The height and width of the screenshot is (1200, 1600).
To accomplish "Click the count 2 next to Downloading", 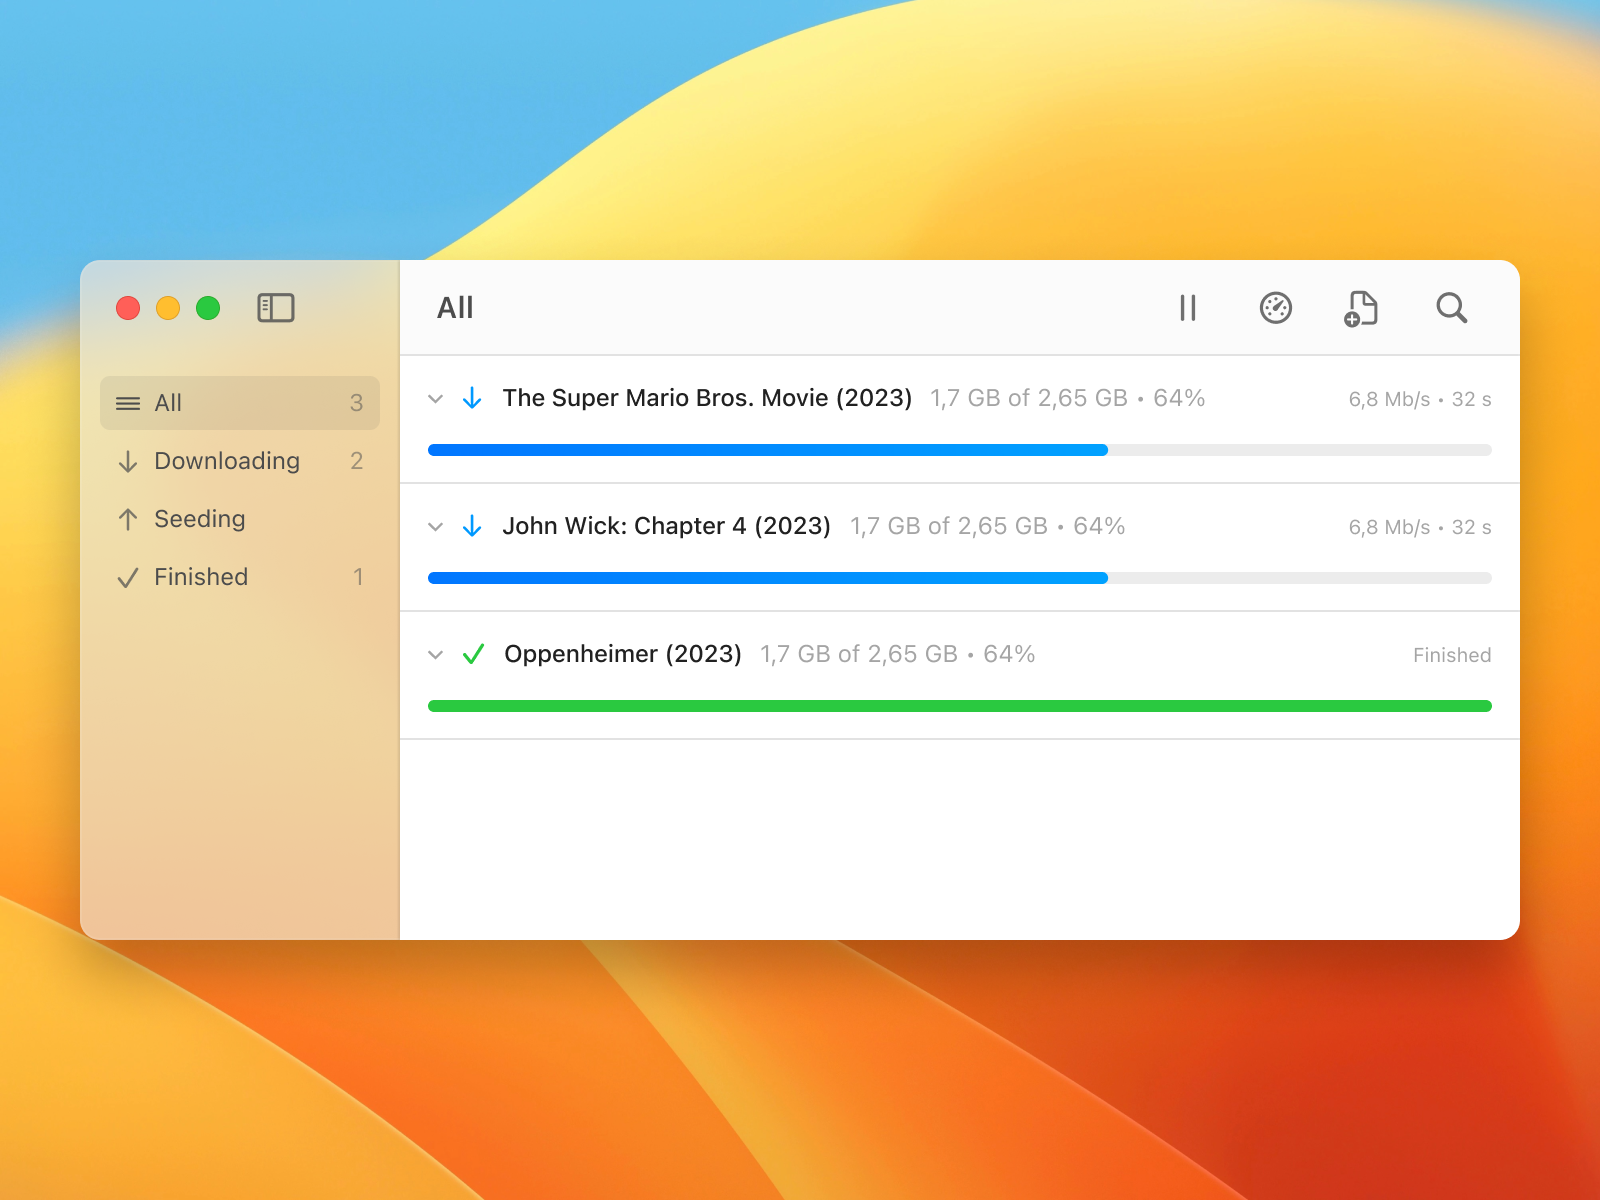I will [x=356, y=461].
